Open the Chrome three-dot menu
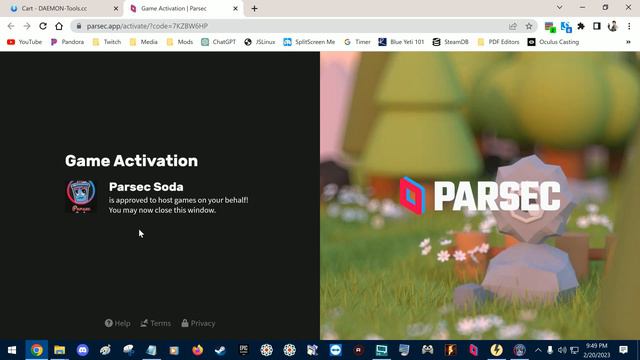The width and height of the screenshot is (640, 360). coord(629,26)
